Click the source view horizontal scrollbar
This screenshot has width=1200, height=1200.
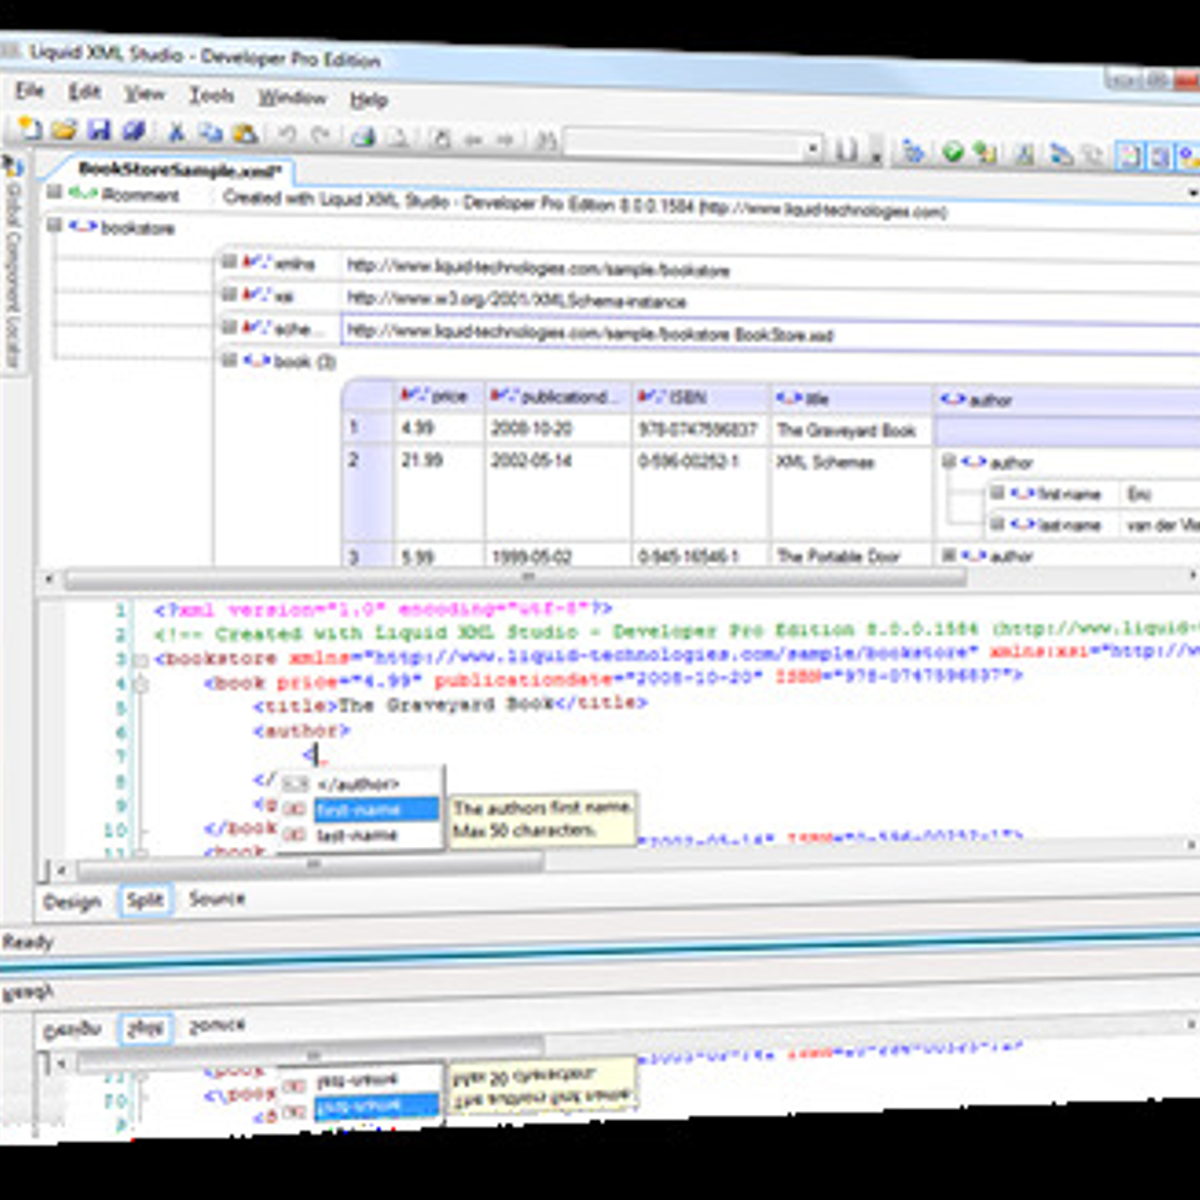coord(312,865)
